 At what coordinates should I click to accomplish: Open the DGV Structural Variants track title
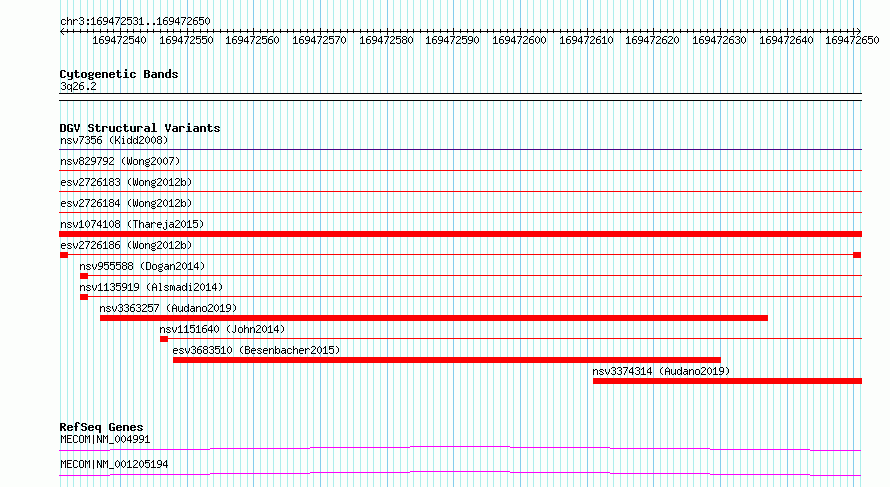pyautogui.click(x=140, y=128)
